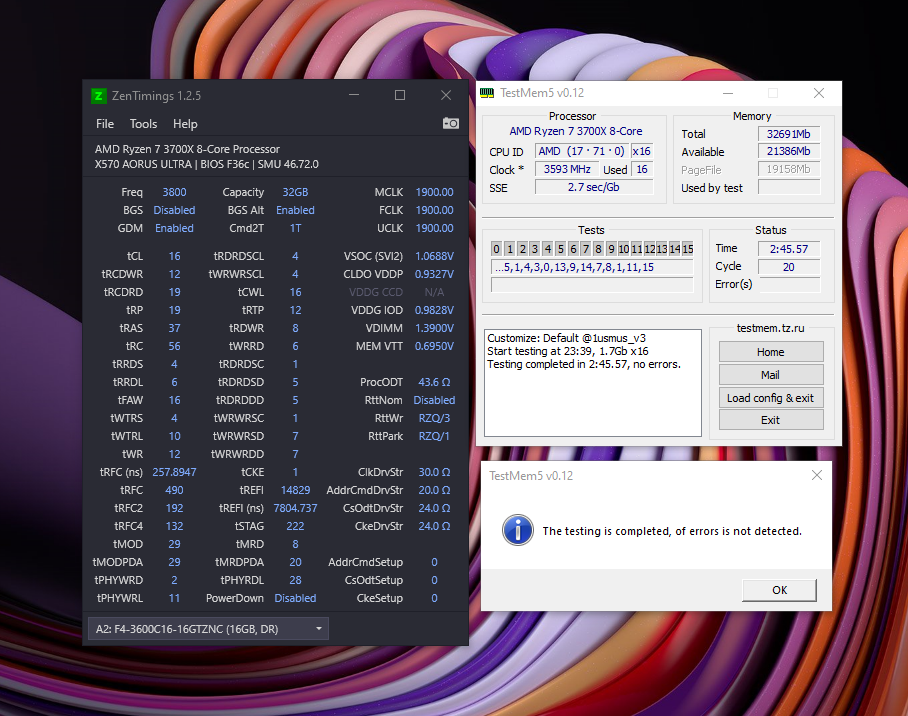Click the X570 AORUS ULTRA BIOS info line
The height and width of the screenshot is (716, 908).
pyautogui.click(x=207, y=164)
